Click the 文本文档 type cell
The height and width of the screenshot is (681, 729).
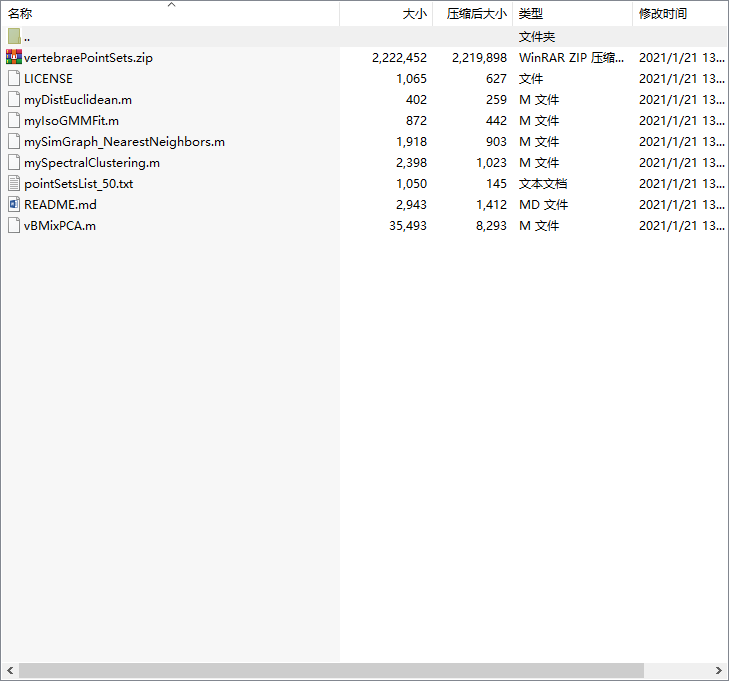tap(543, 184)
